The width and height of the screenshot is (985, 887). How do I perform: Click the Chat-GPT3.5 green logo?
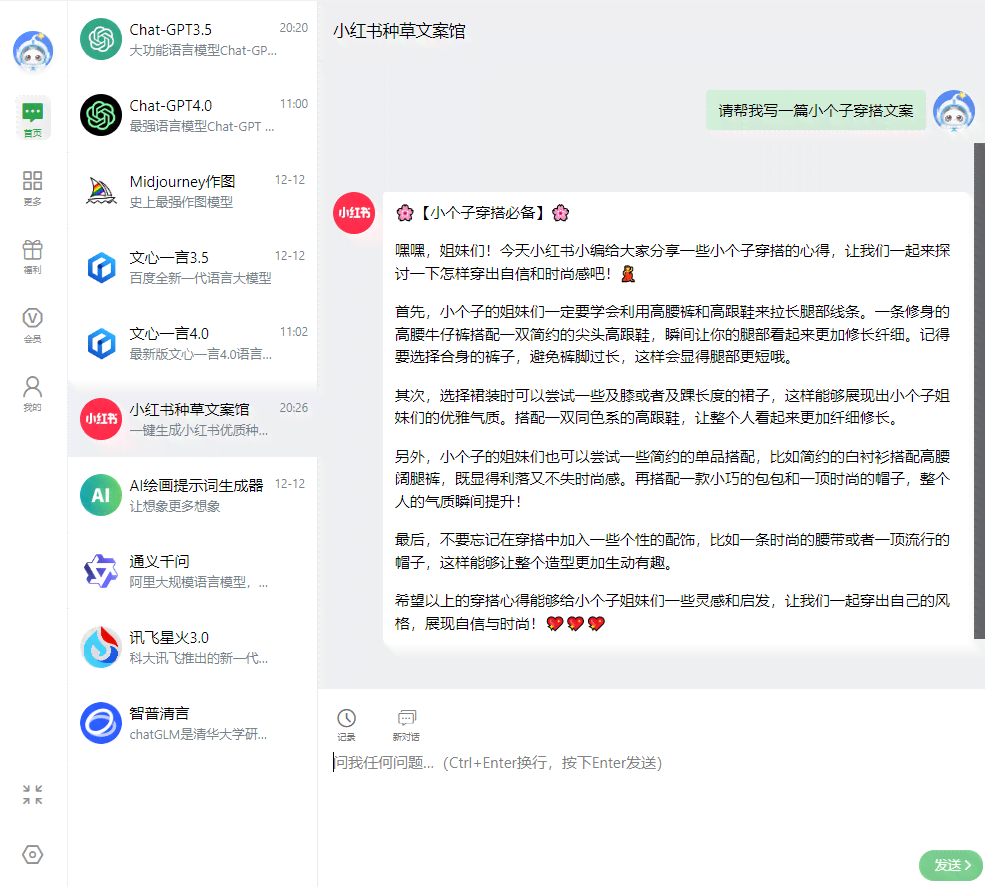tap(101, 39)
